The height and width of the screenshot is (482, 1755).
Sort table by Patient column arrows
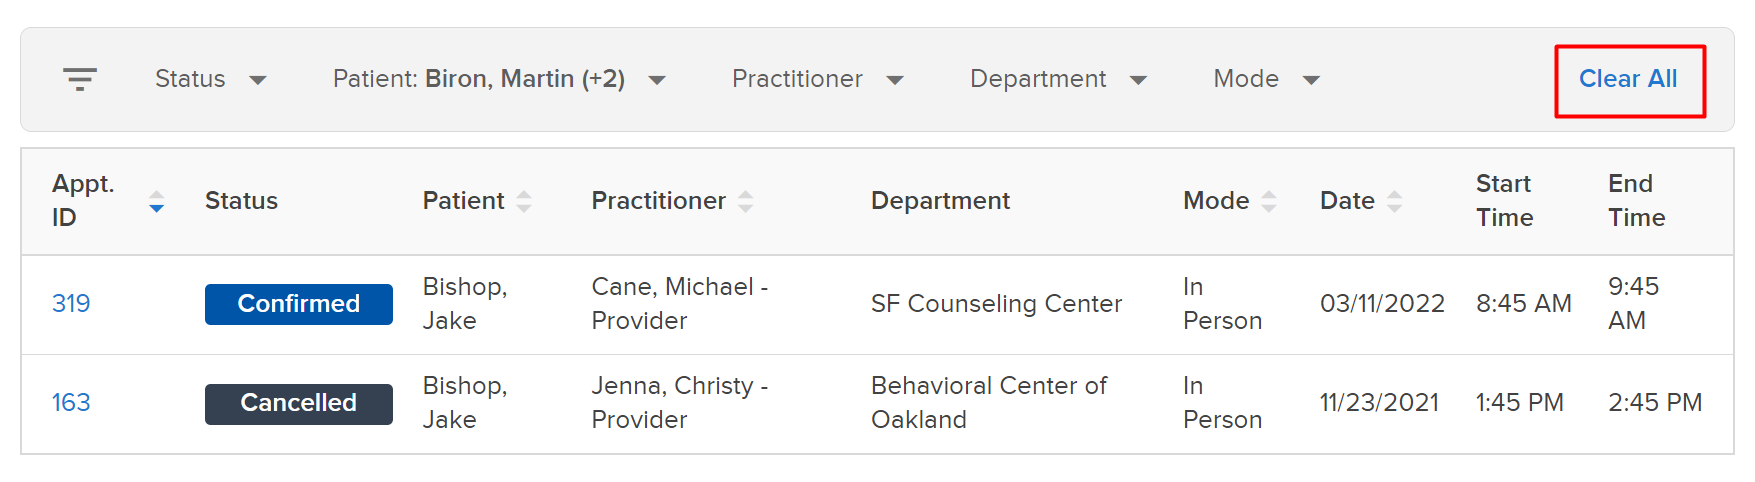[524, 201]
